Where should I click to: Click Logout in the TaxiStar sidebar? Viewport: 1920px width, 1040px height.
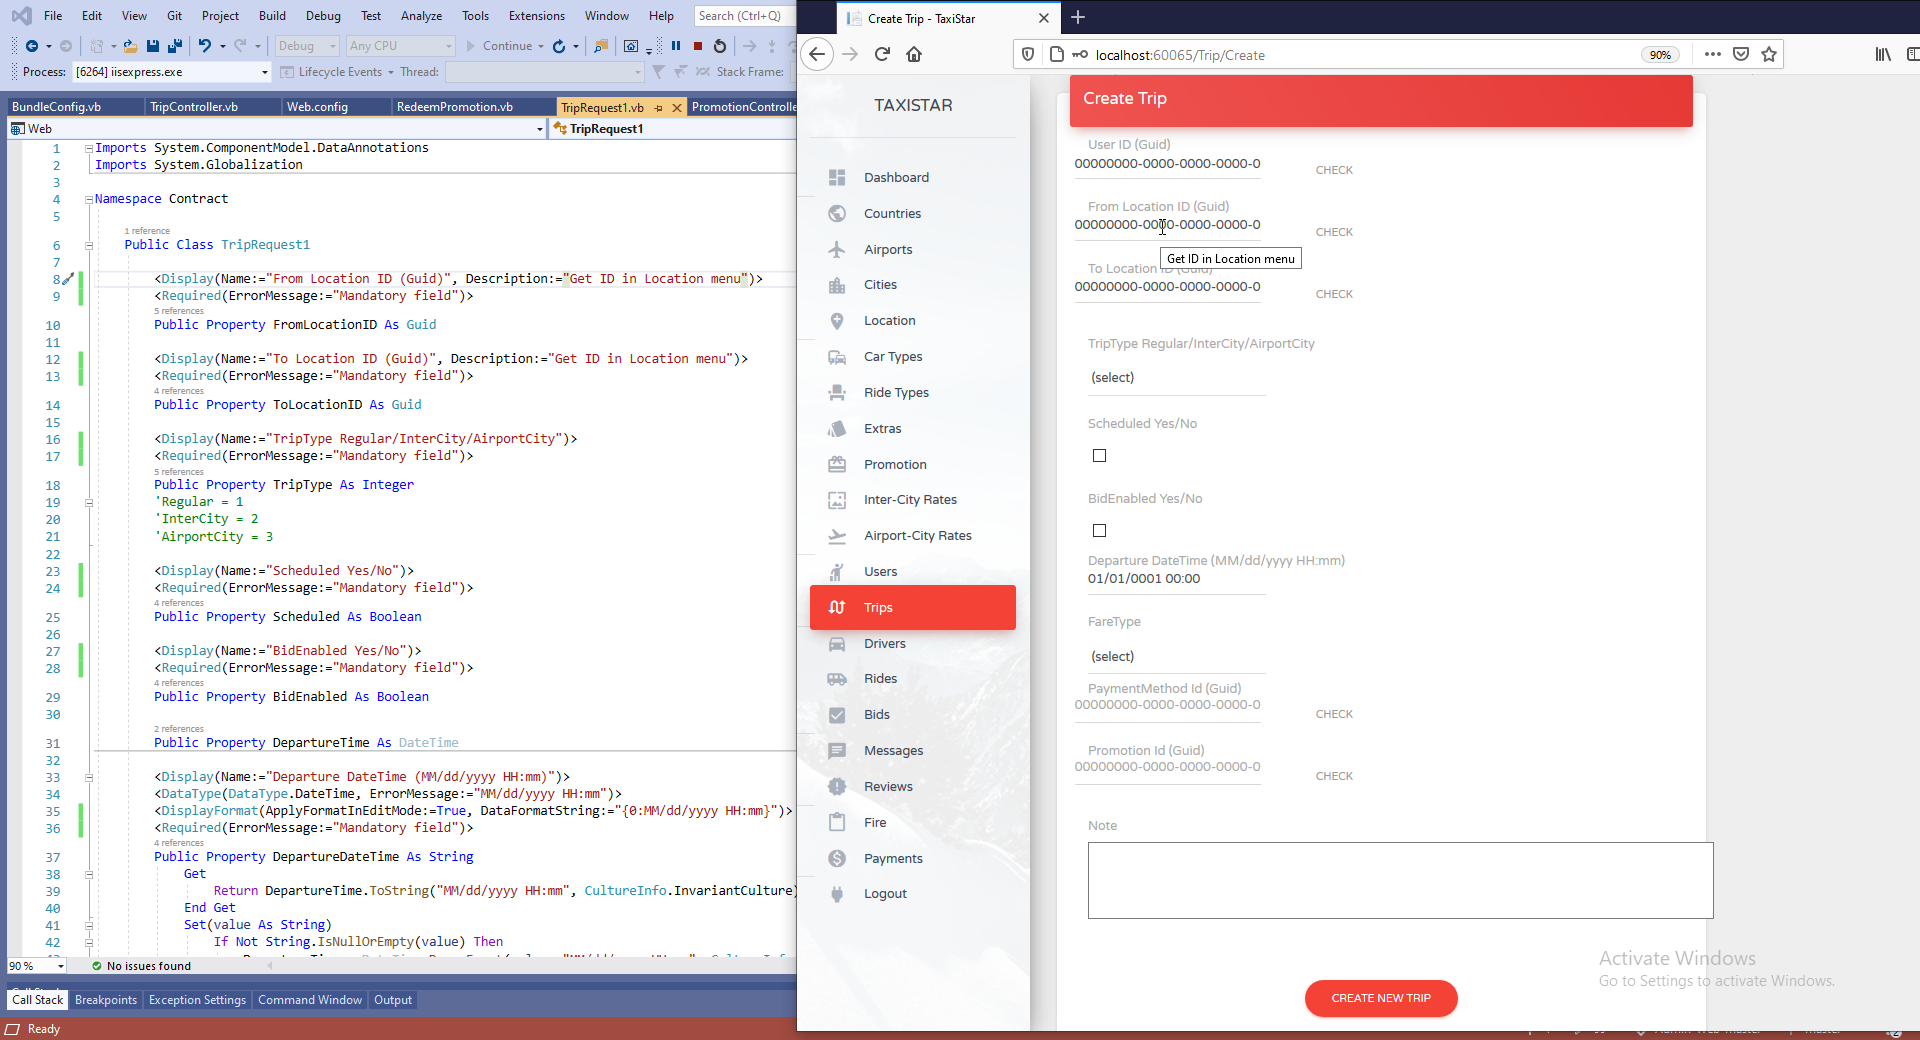tap(885, 894)
